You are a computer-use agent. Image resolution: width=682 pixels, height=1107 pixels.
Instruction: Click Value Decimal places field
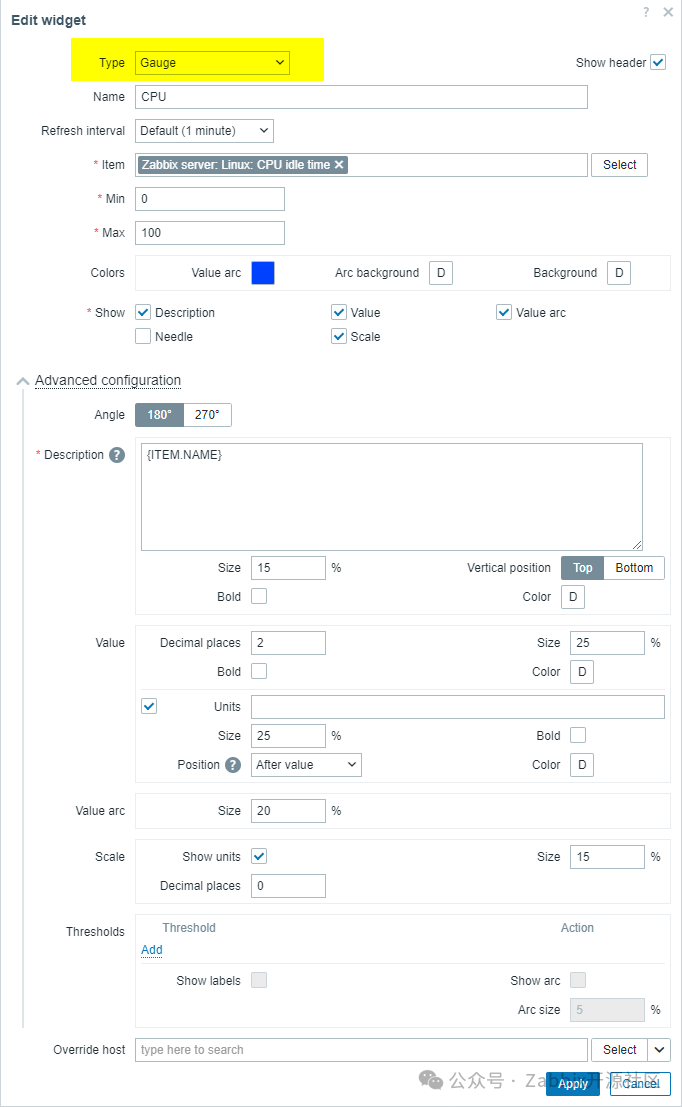pyautogui.click(x=288, y=642)
